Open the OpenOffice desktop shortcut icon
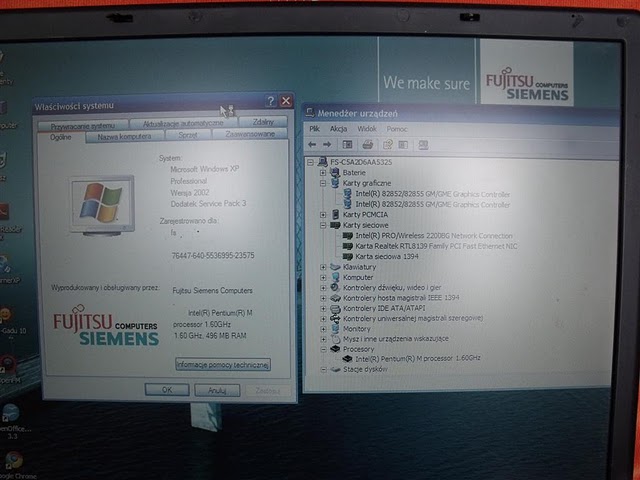The height and width of the screenshot is (480, 640). 10,412
